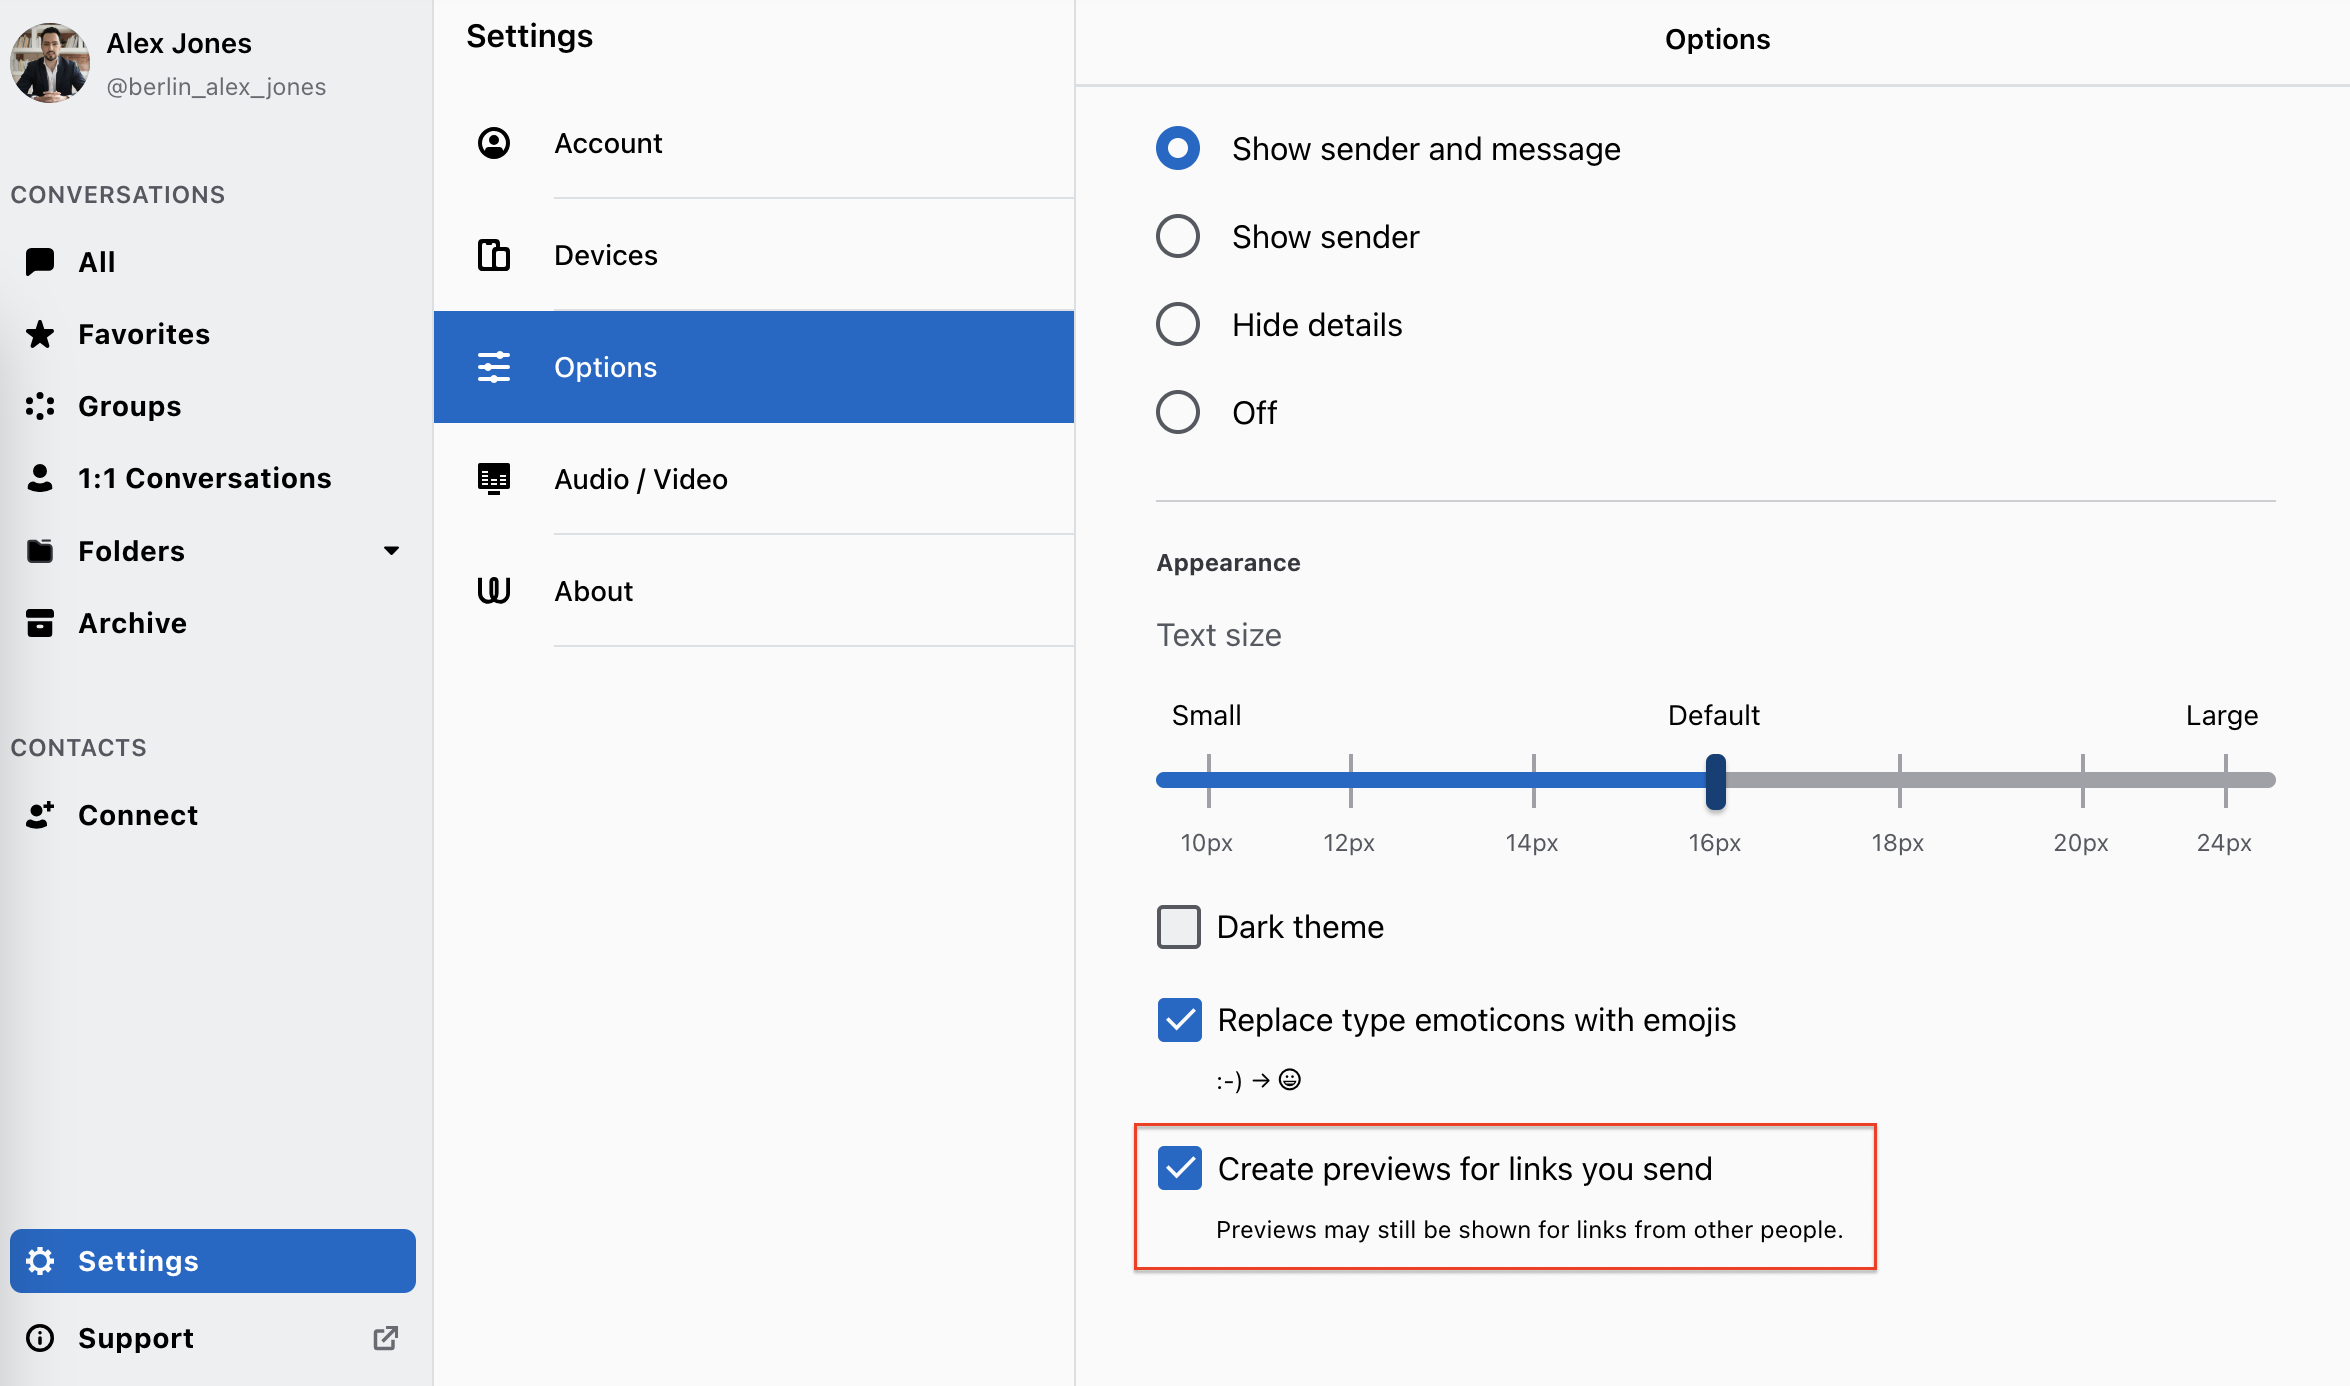The height and width of the screenshot is (1386, 2350).
Task: Open 1:1 Conversations list
Action: 212,478
